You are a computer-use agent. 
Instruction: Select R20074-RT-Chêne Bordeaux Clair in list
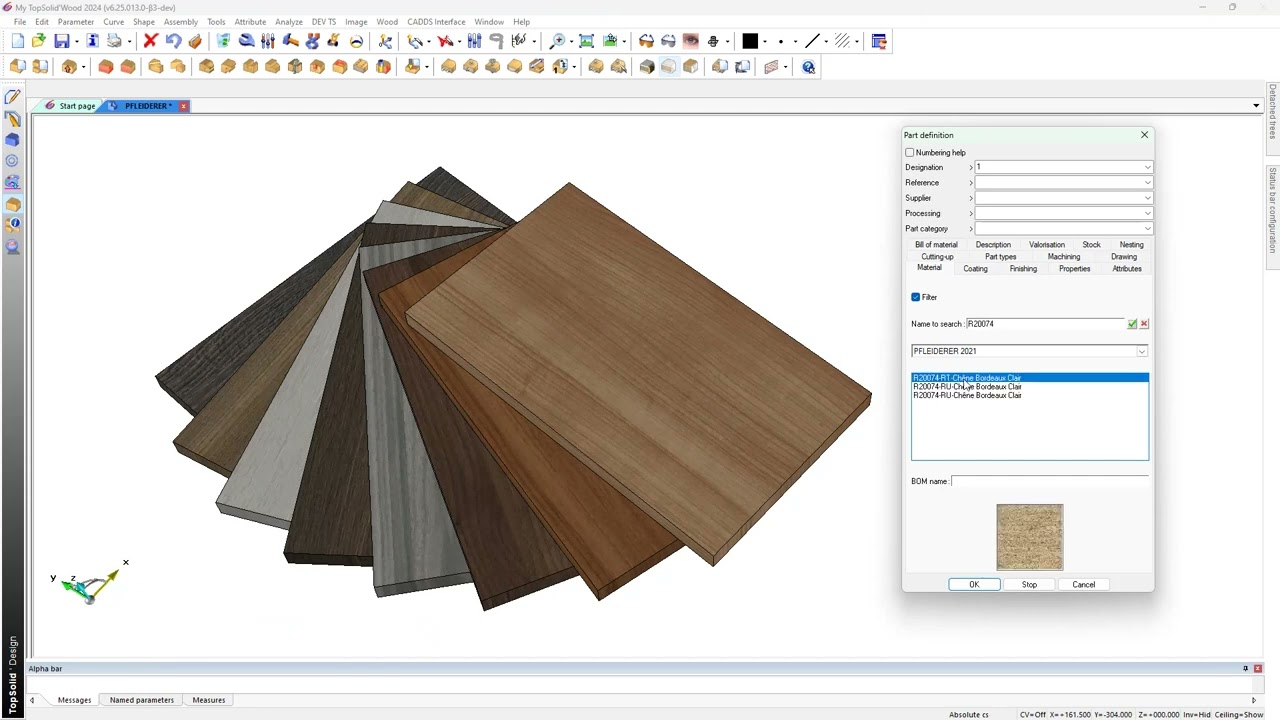coord(1030,378)
